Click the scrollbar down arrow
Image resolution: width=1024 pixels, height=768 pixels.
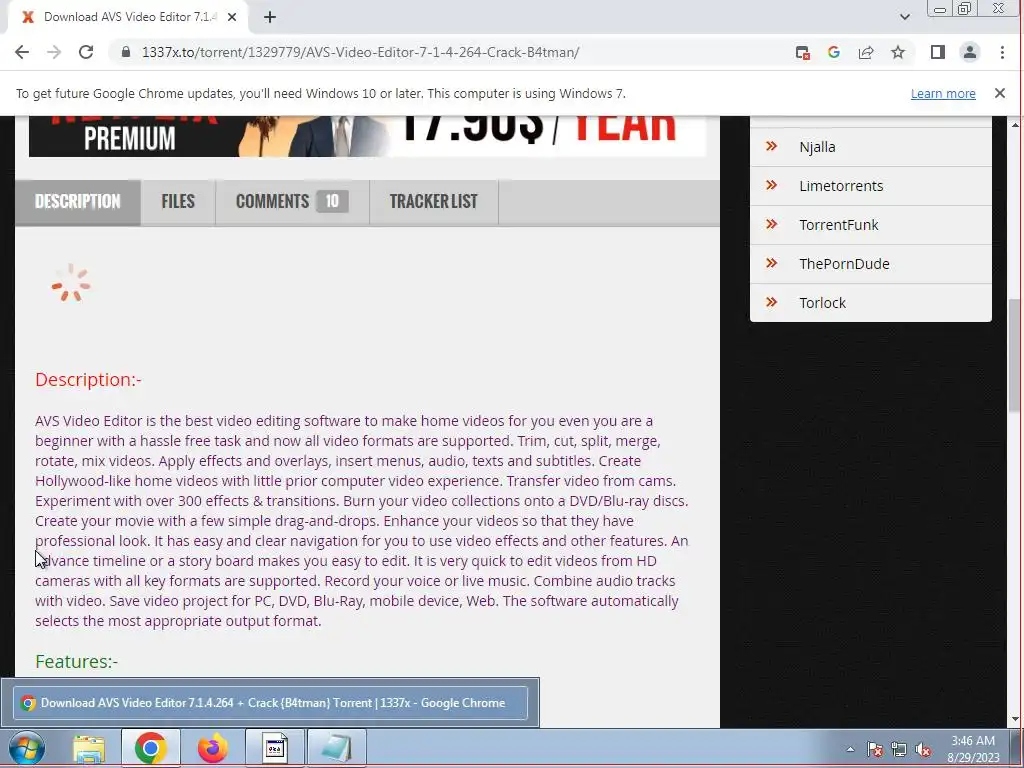tap(1014, 719)
